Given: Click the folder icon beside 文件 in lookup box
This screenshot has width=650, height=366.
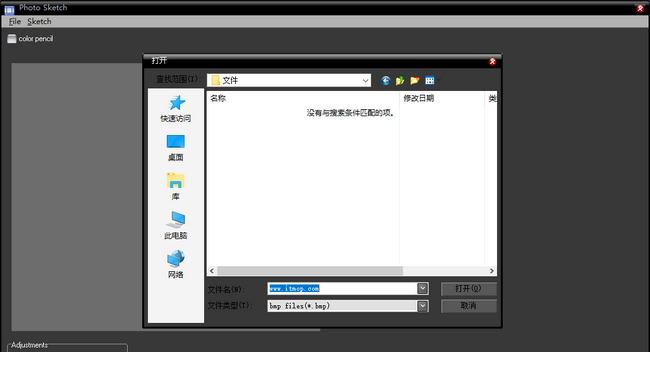Looking at the screenshot, I should click(x=215, y=80).
